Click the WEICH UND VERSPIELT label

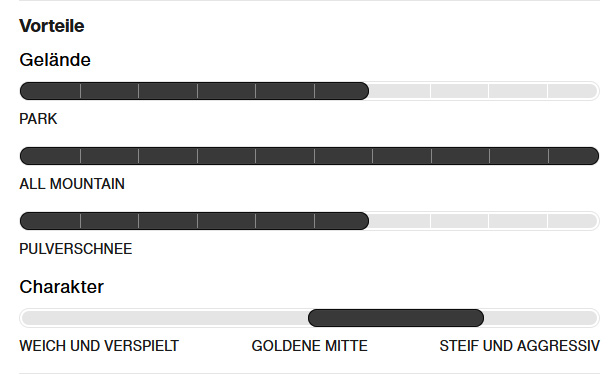click(99, 346)
